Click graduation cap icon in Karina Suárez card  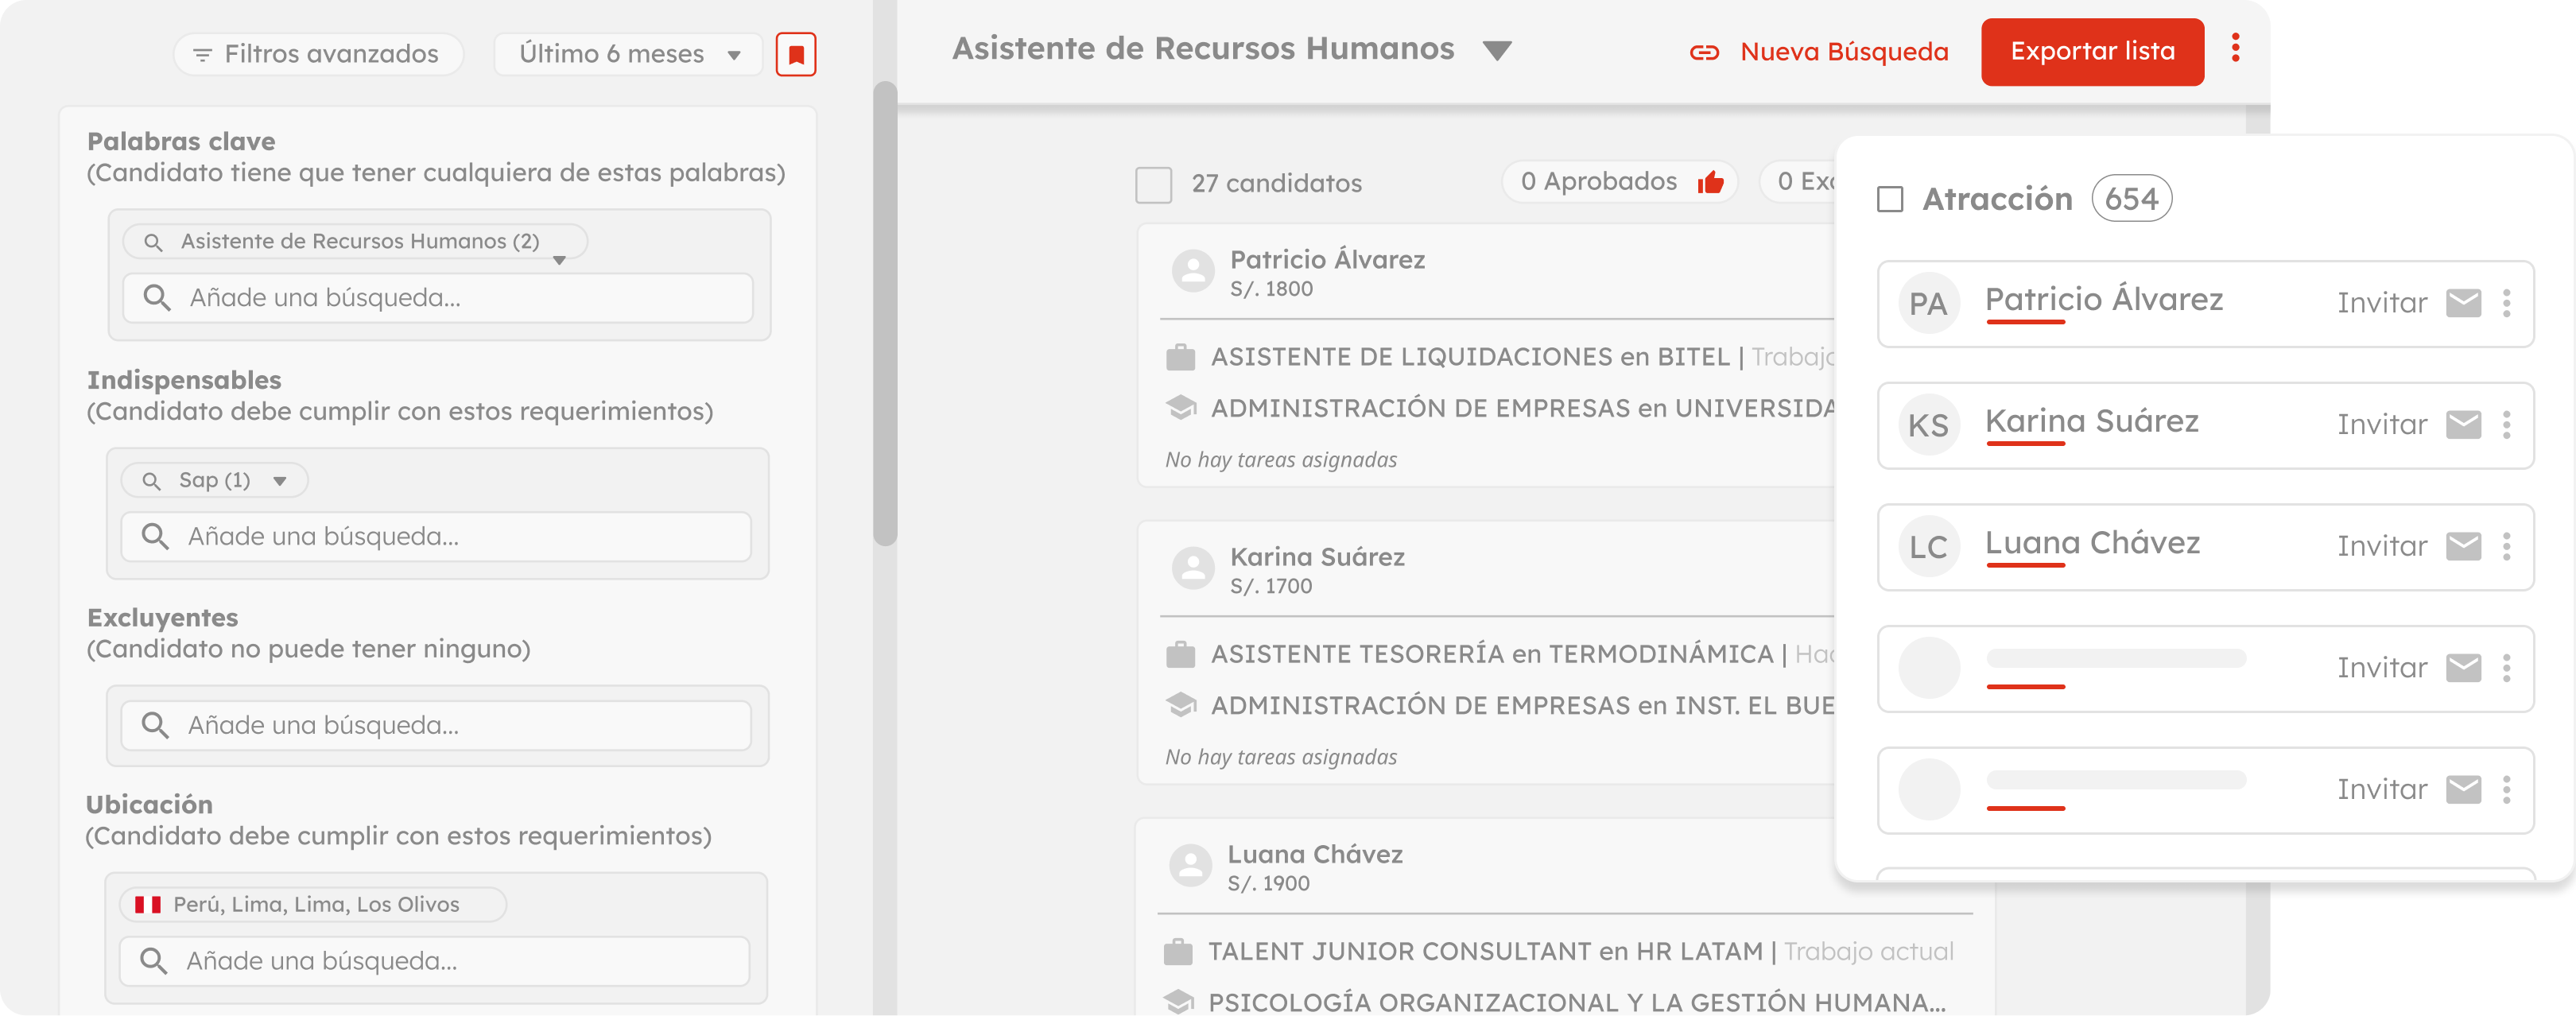click(x=1181, y=706)
